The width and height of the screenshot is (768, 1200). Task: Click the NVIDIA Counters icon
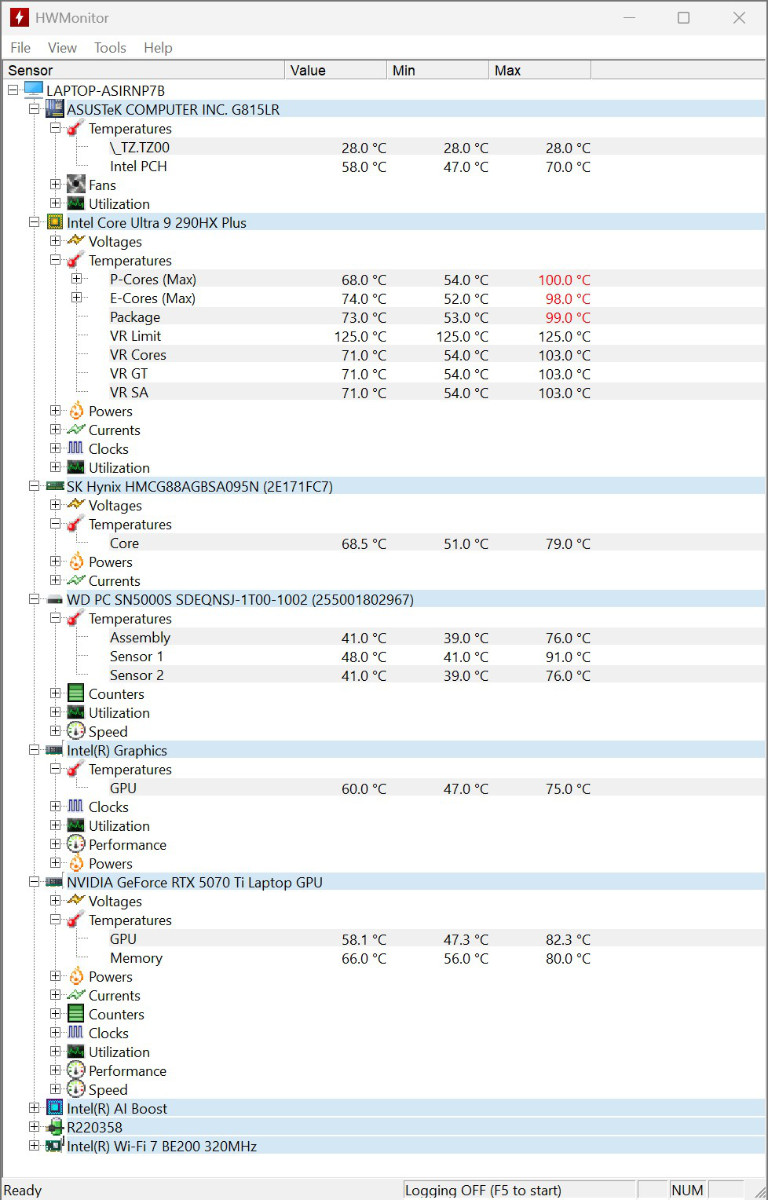76,1014
